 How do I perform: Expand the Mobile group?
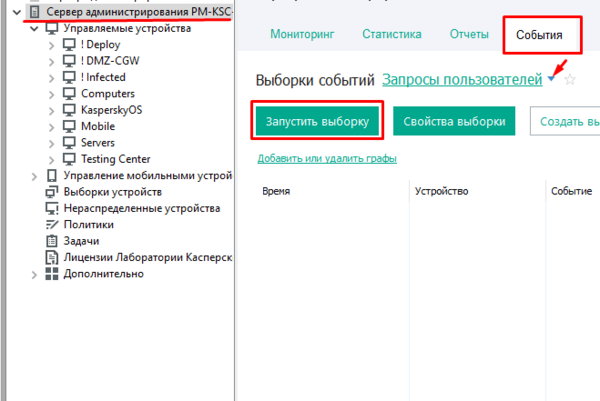tap(52, 127)
